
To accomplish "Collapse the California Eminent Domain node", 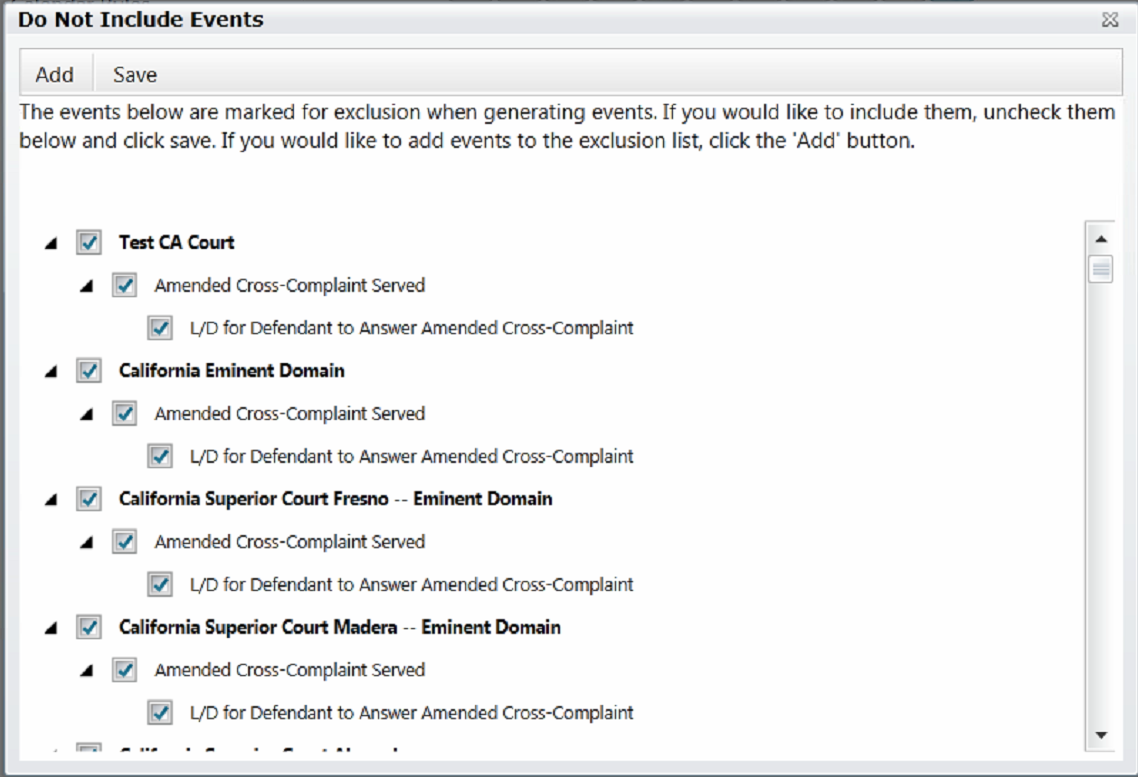I will pyautogui.click(x=51, y=372).
